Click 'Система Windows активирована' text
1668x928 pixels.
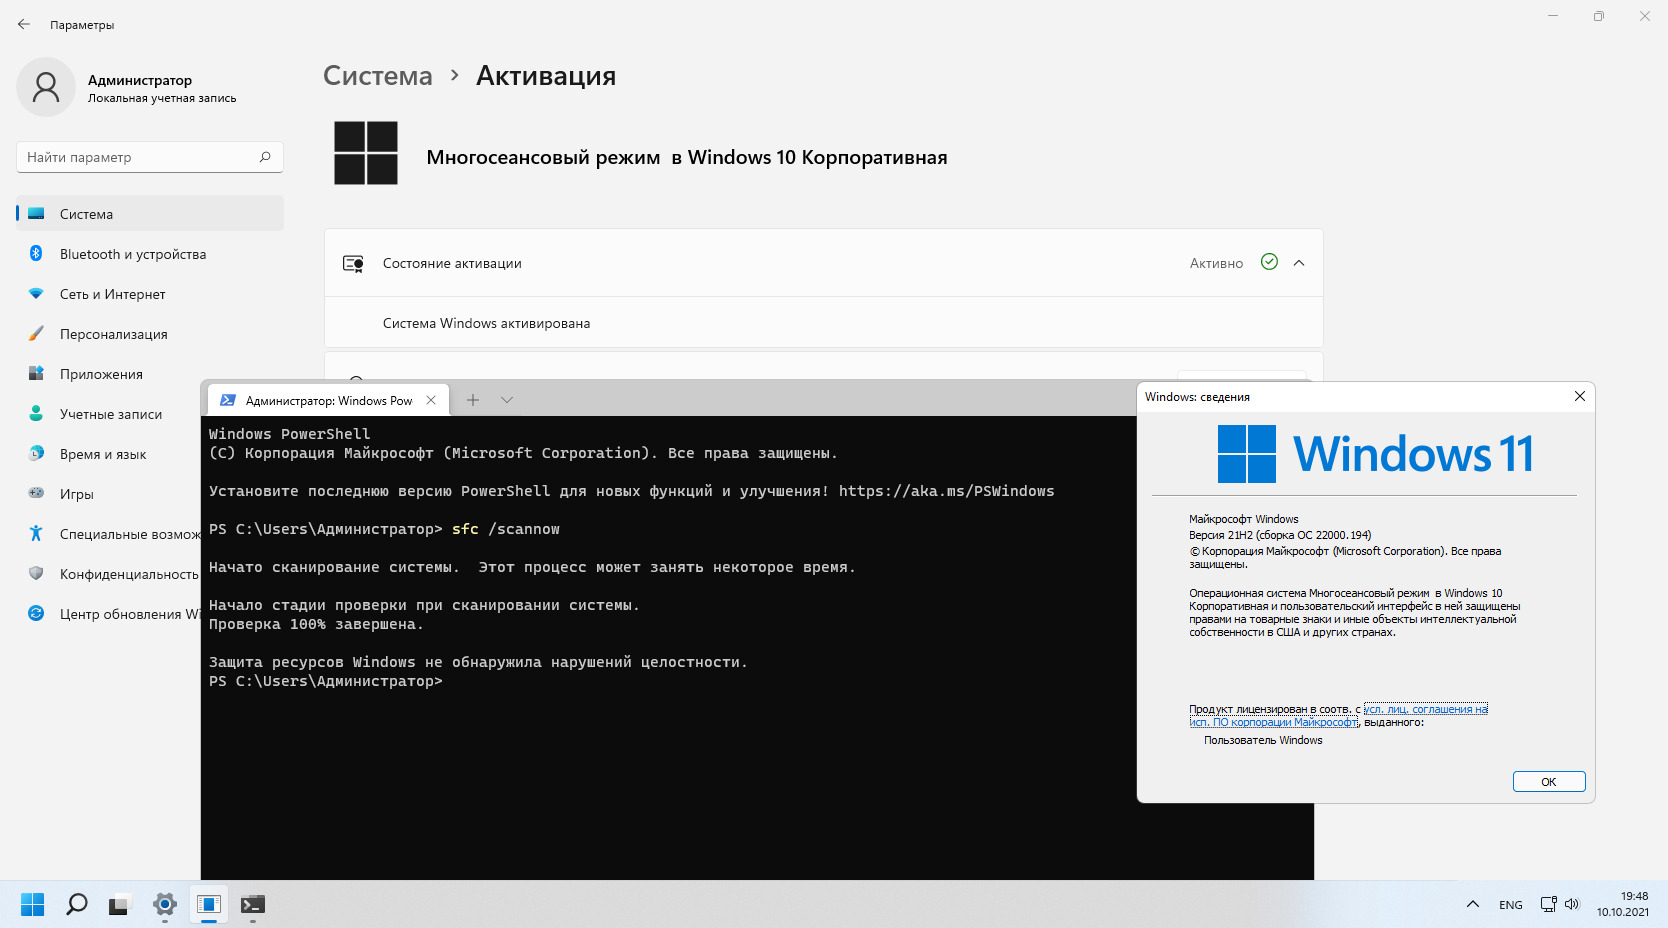(486, 323)
